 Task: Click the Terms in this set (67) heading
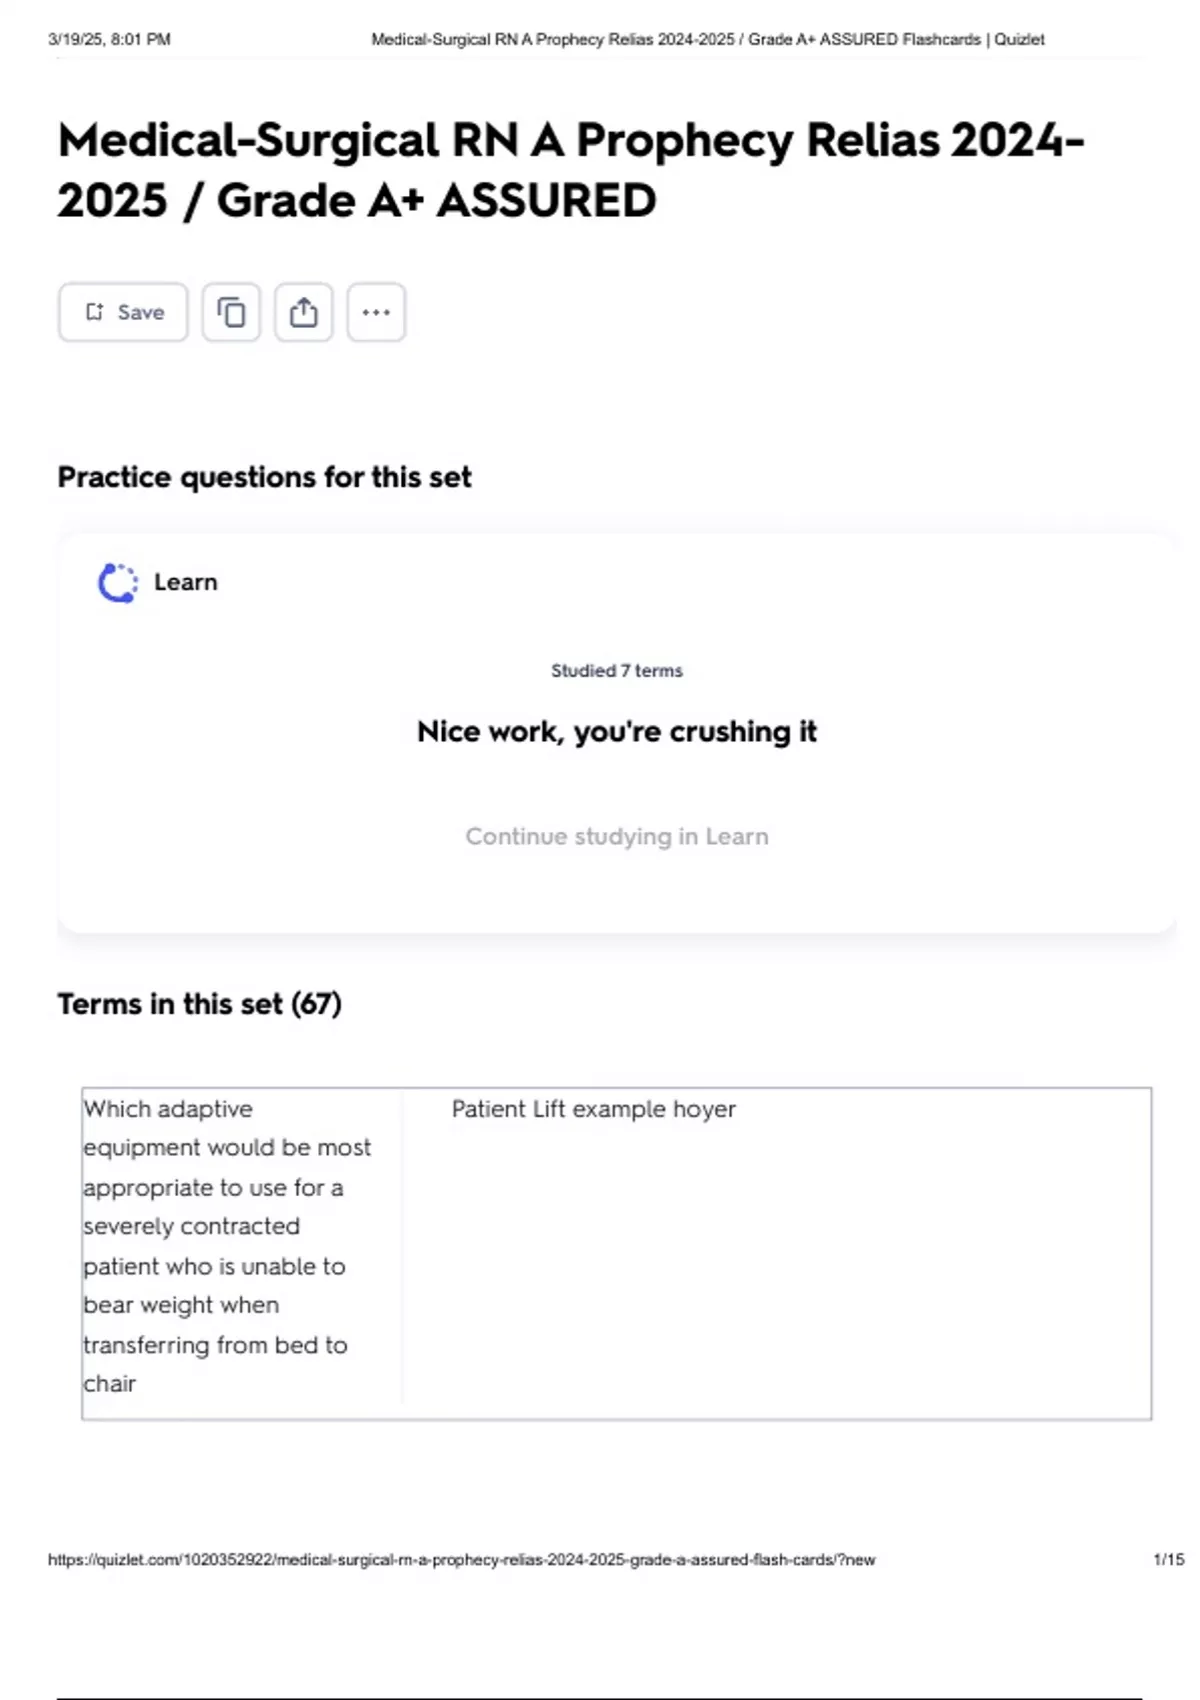tap(199, 1004)
